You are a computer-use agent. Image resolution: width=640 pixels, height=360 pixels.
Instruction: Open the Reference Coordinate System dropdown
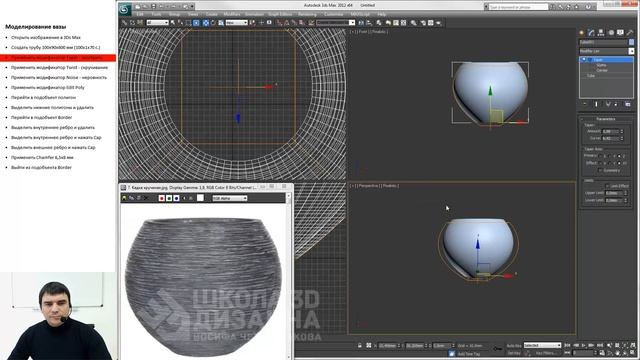pyautogui.click(x=236, y=23)
